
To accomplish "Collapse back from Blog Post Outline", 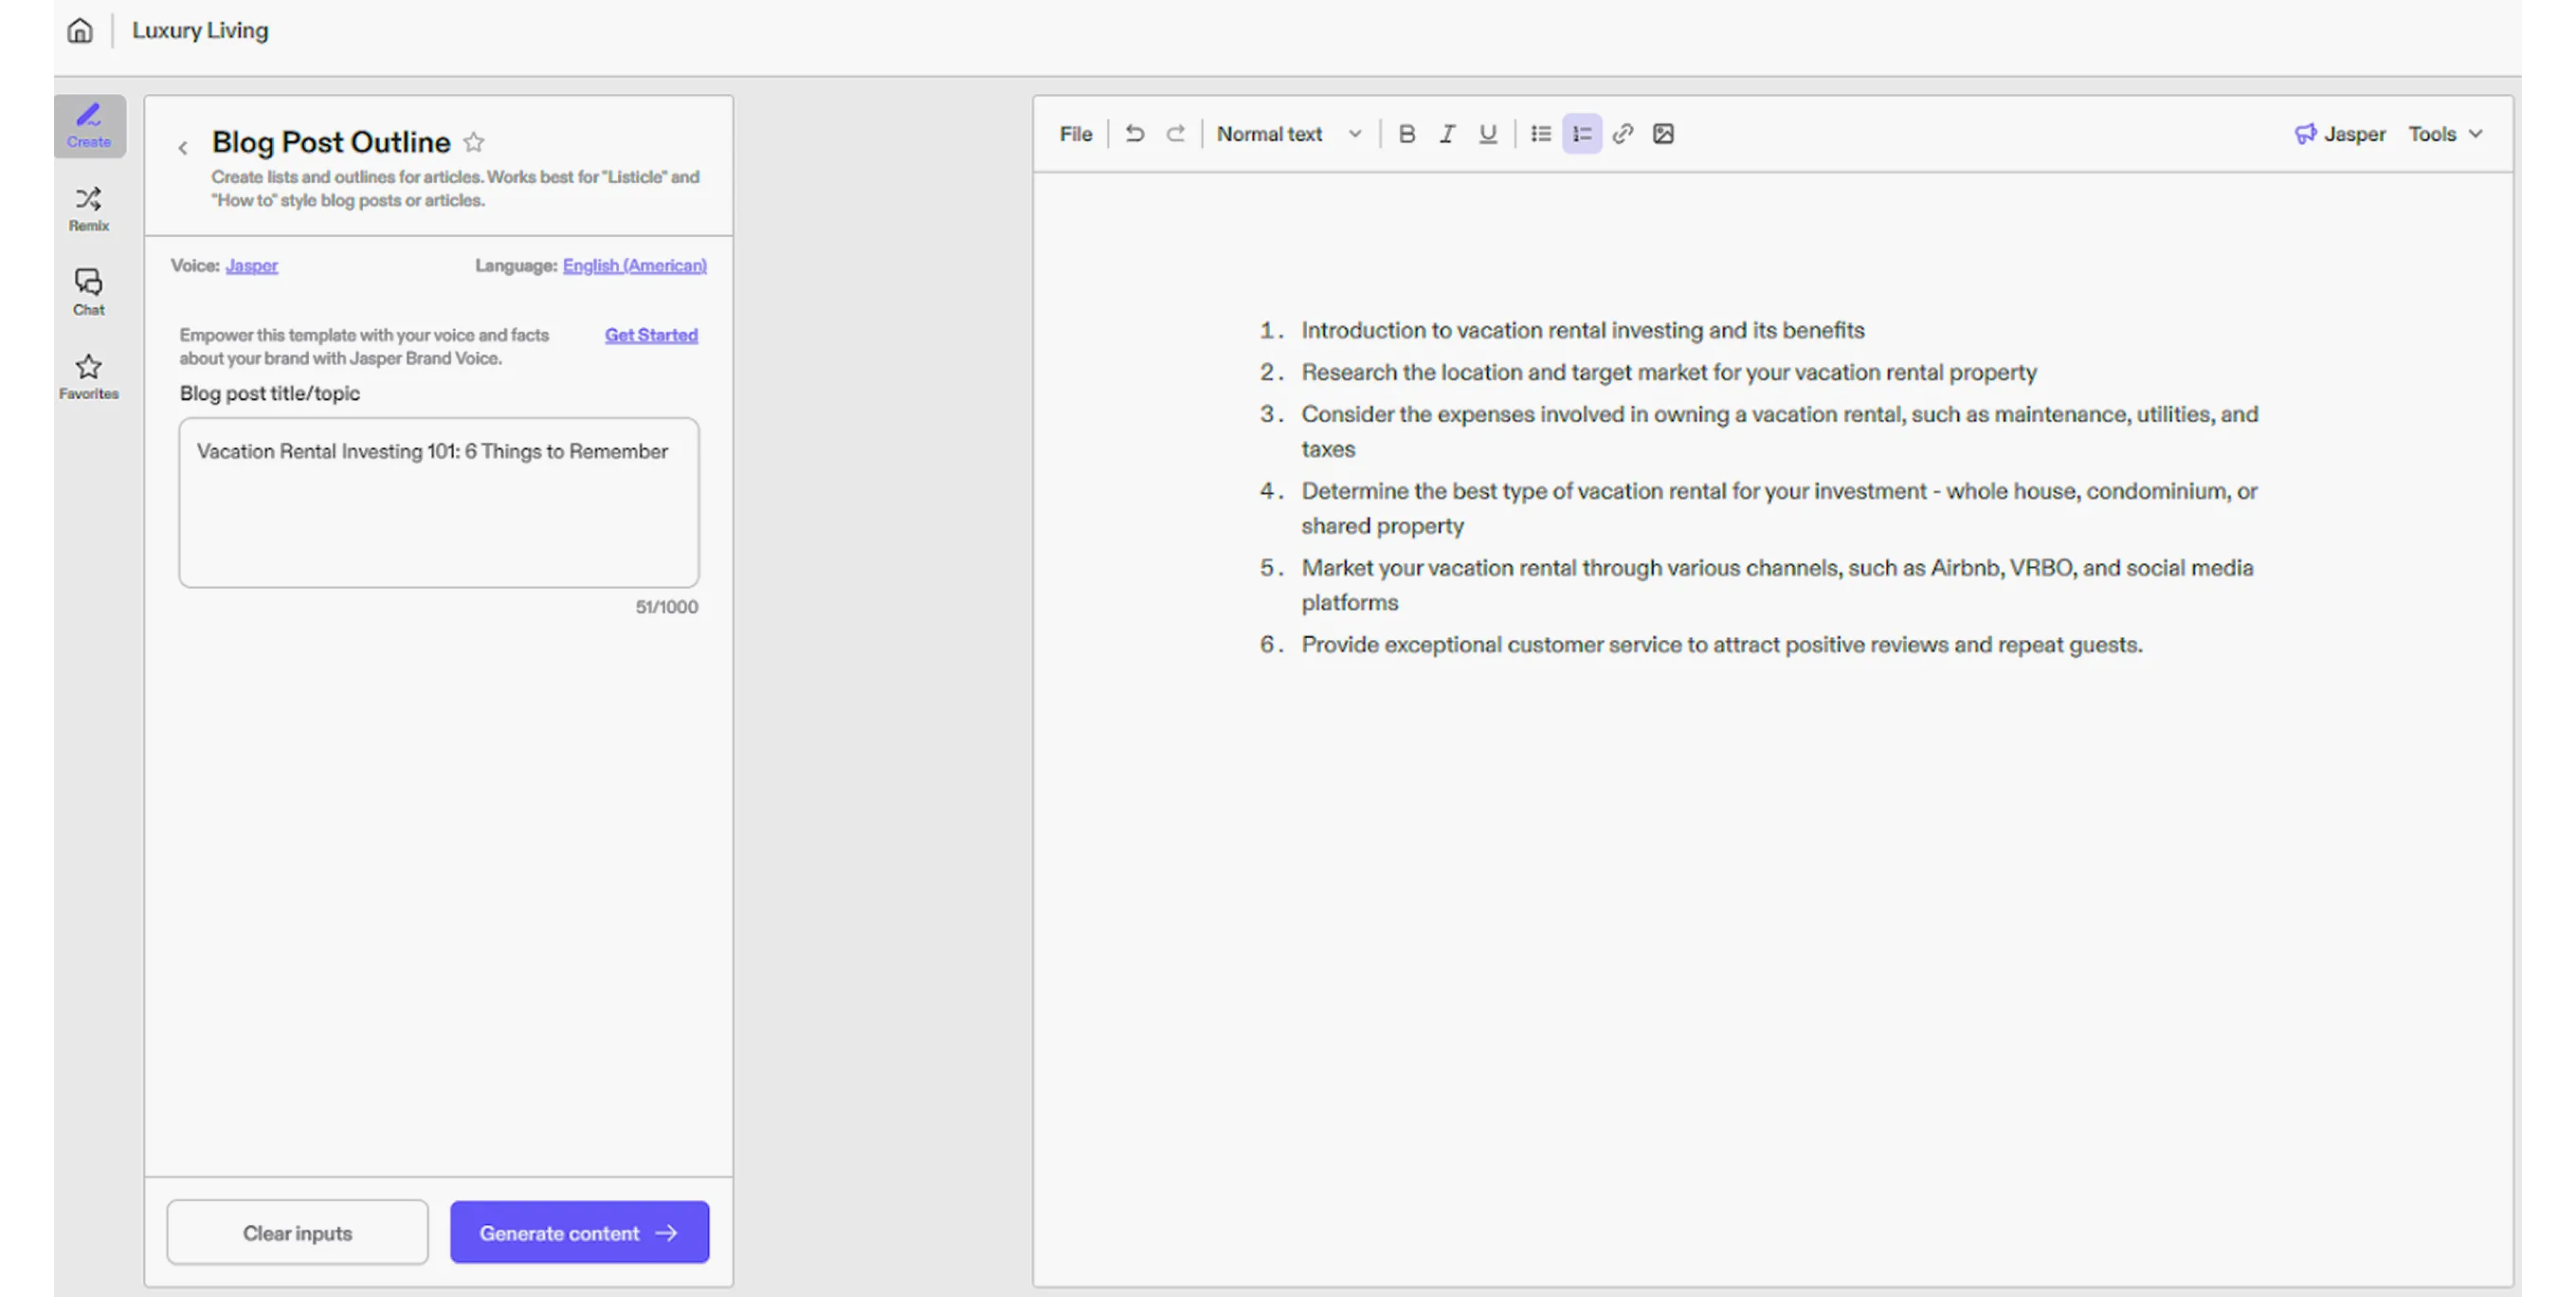I will pos(183,147).
